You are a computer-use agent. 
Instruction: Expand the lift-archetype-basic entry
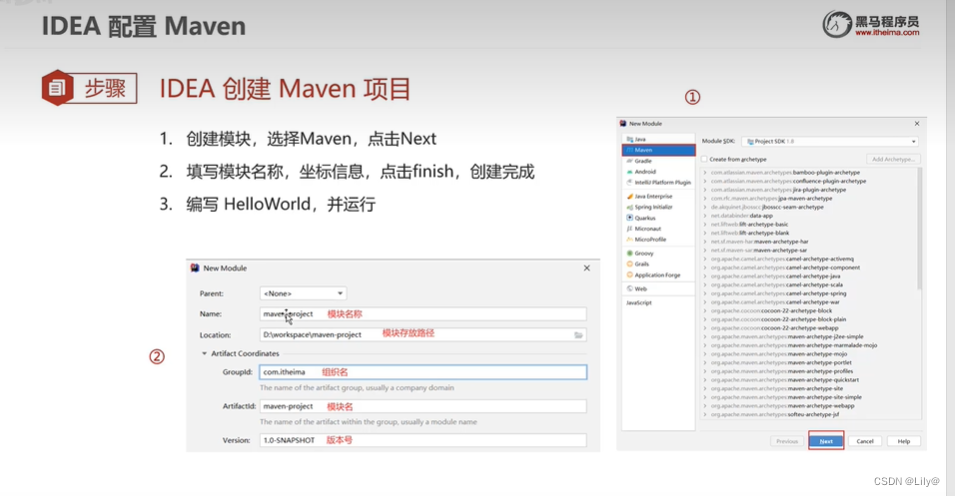[705, 224]
